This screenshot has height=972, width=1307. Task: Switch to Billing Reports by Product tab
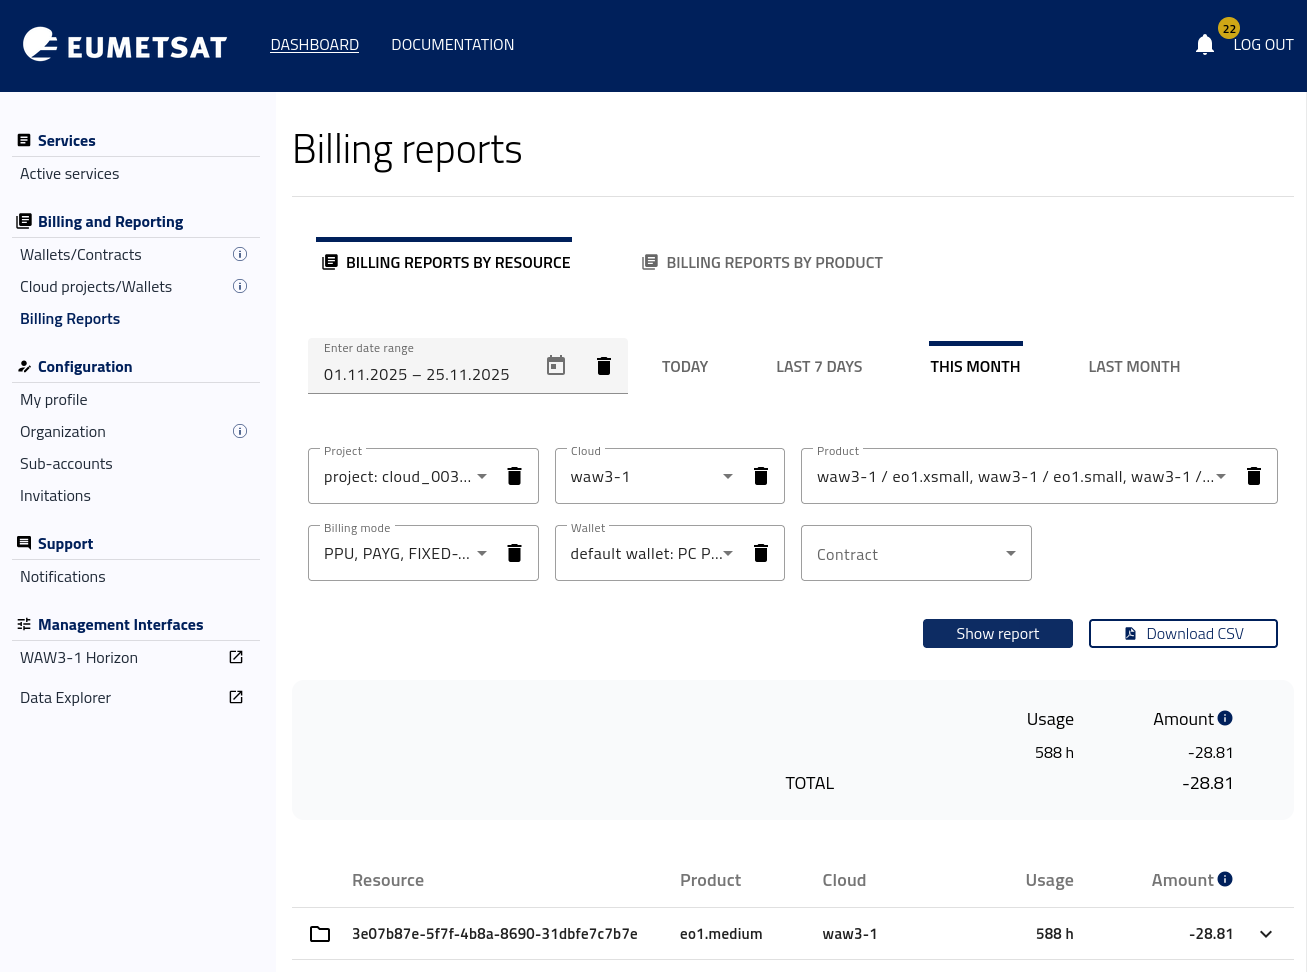(762, 263)
